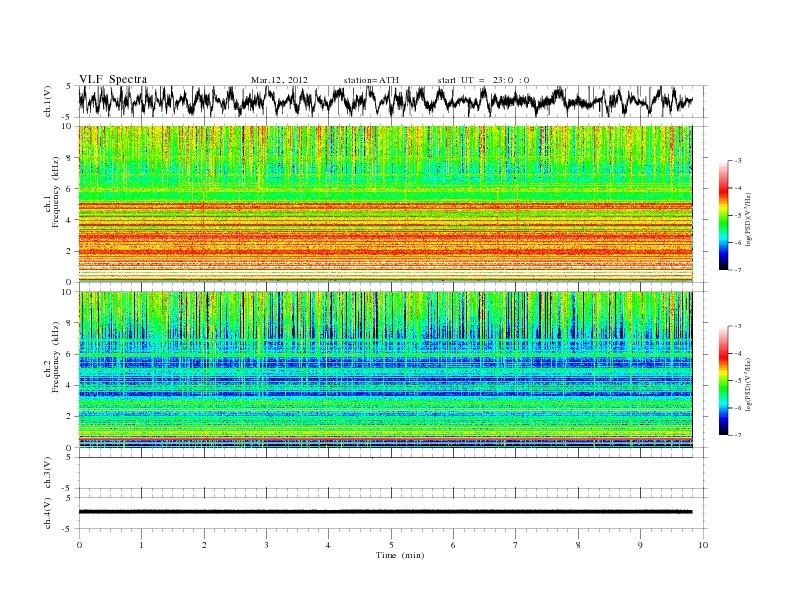
Task: Click the "ch.1(V)" waveform axis label
Action: click(48, 101)
